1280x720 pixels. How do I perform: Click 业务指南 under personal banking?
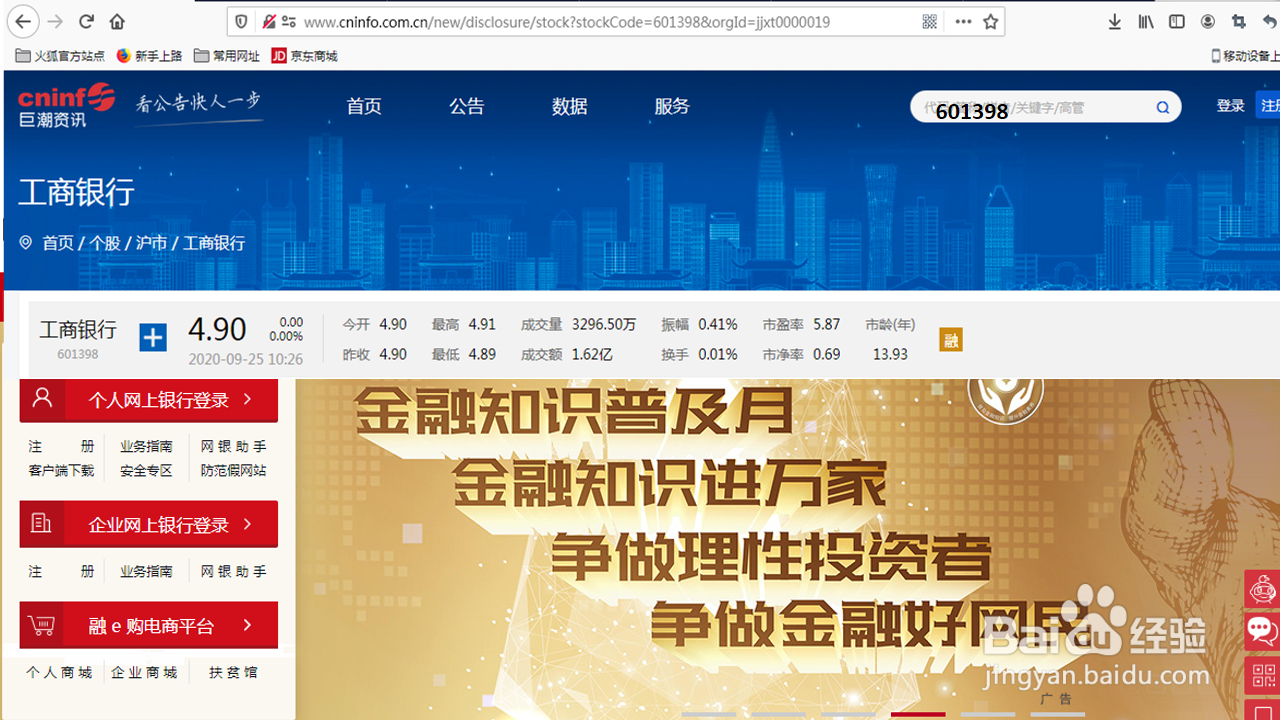click(146, 446)
